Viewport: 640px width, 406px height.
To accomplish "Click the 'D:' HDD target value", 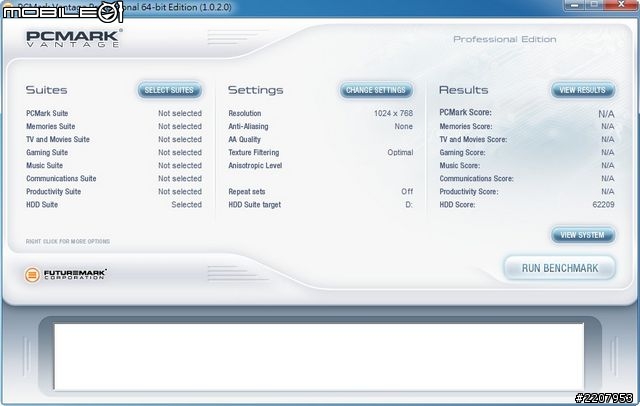I will point(409,205).
